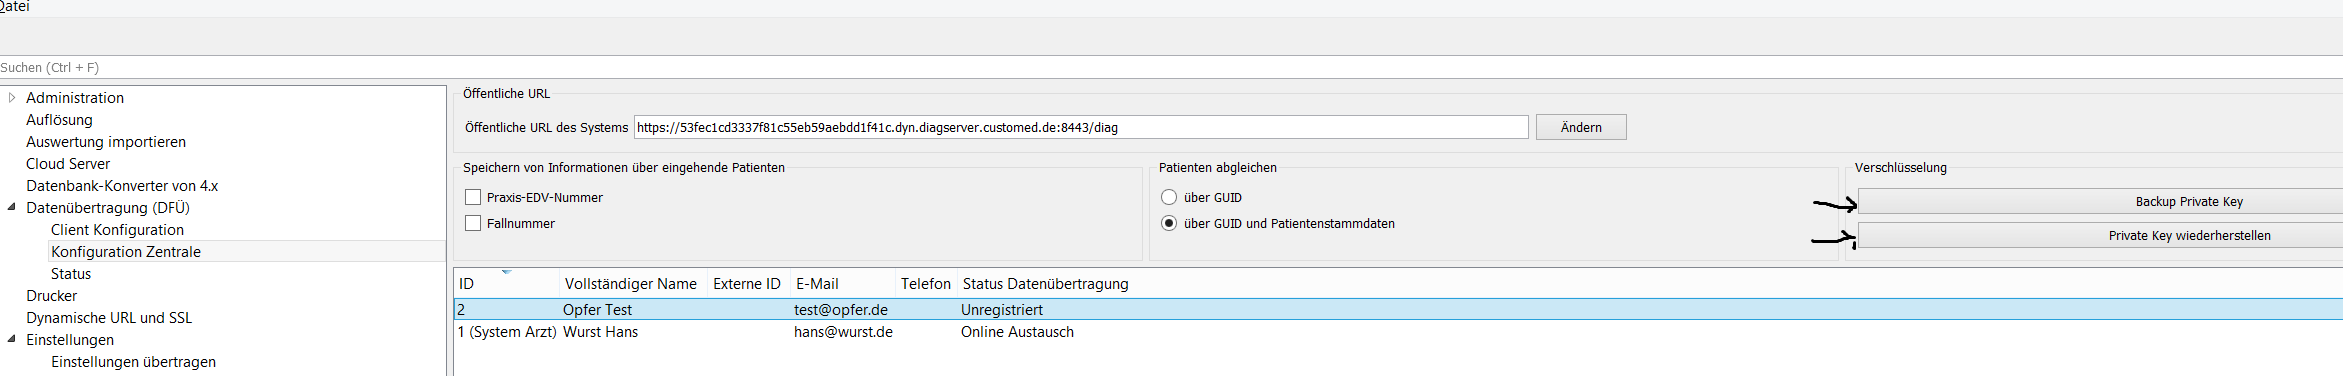This screenshot has height=376, width=2343.
Task: Select Dynamische URL und SSL
Action: point(109,318)
